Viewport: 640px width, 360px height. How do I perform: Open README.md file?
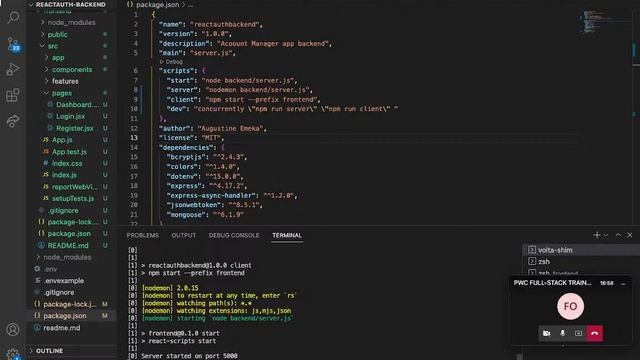(x=72, y=245)
